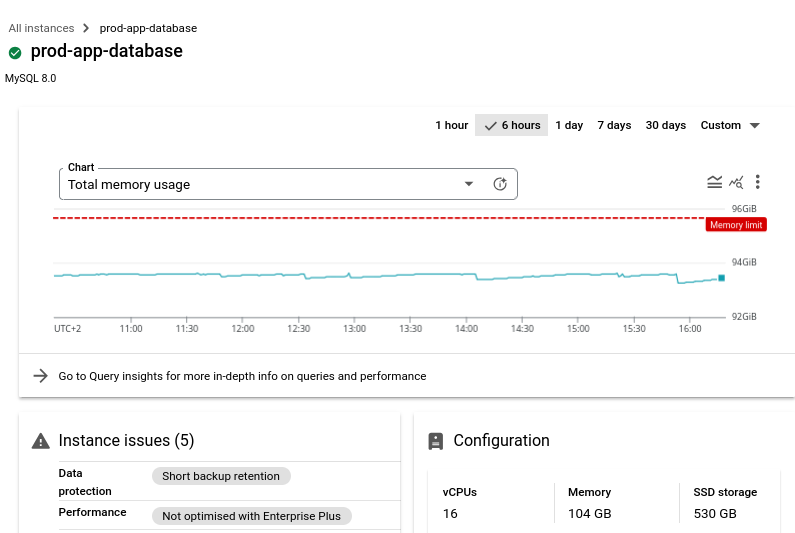The height and width of the screenshot is (533, 795).
Task: Click the chart info icon beside dropdown
Action: tap(500, 184)
